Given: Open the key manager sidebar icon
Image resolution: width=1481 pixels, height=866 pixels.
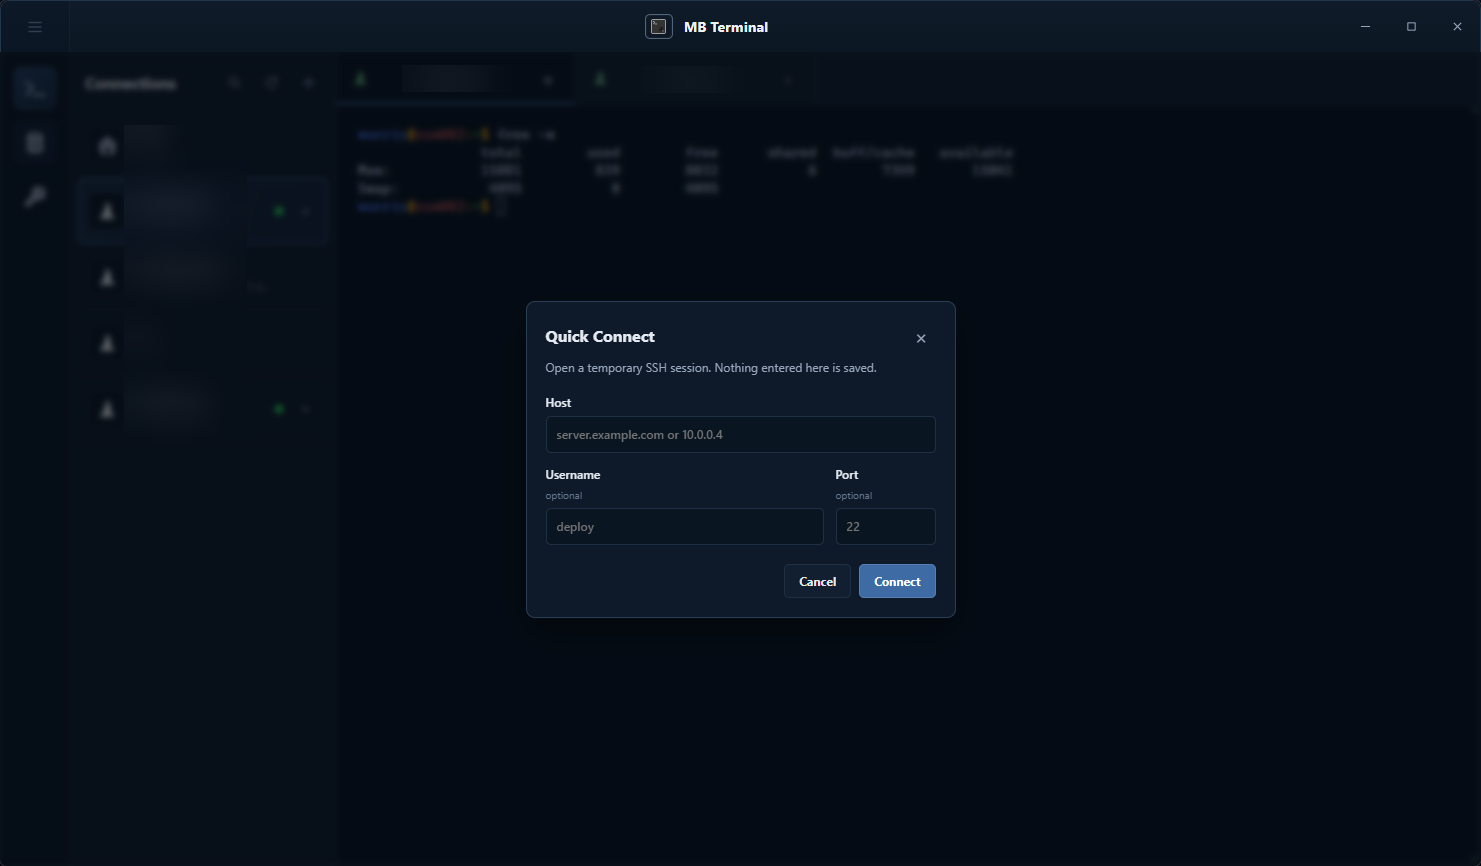Looking at the screenshot, I should point(35,197).
